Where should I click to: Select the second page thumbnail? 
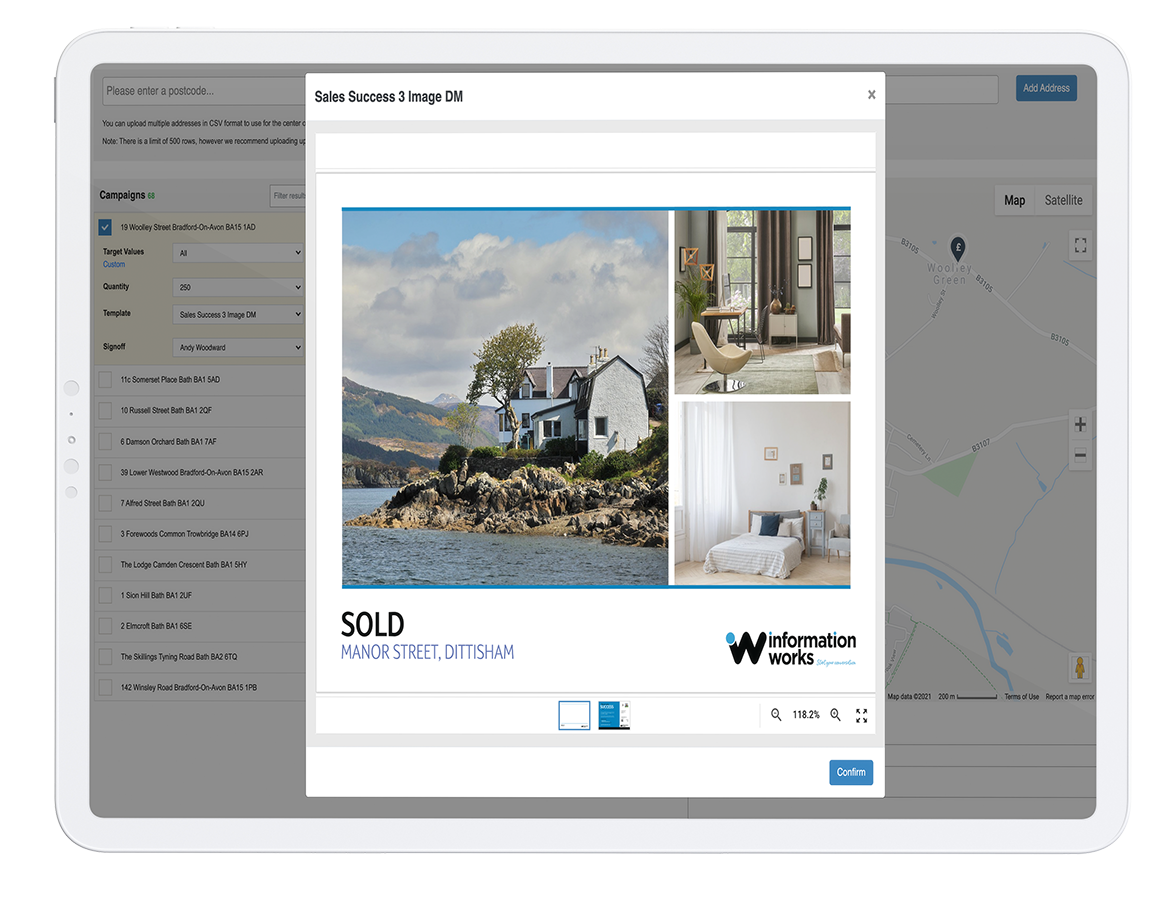(x=613, y=715)
